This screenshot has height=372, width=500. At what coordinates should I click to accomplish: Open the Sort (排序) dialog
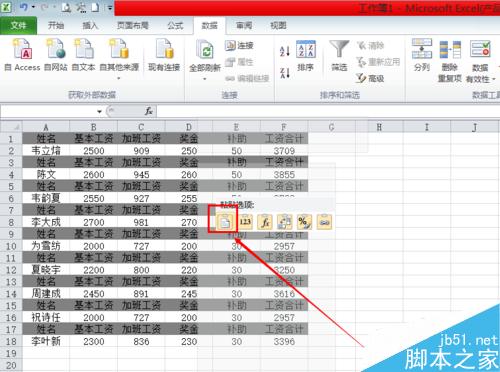[x=306, y=56]
